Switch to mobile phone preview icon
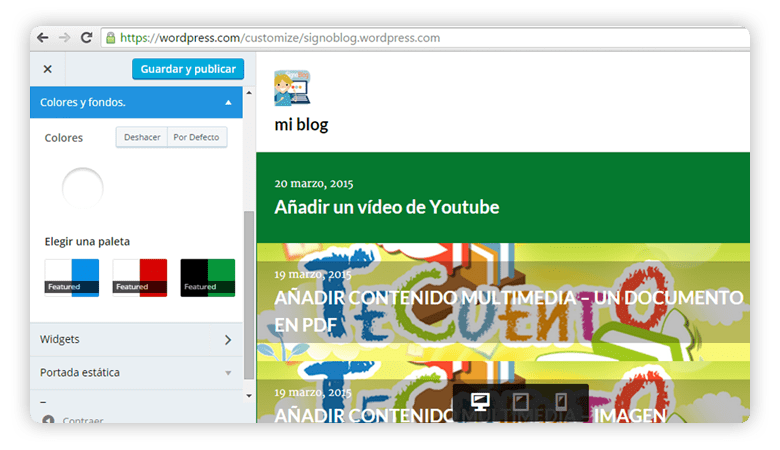780x450 pixels. click(561, 402)
